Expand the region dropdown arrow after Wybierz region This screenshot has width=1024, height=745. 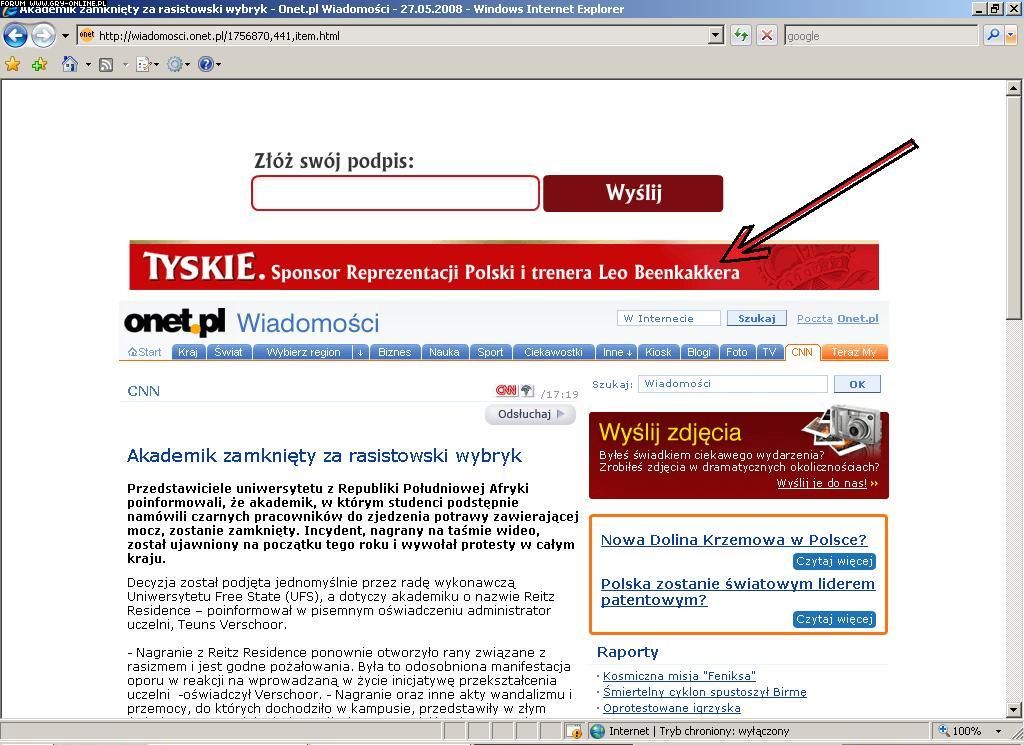point(360,353)
